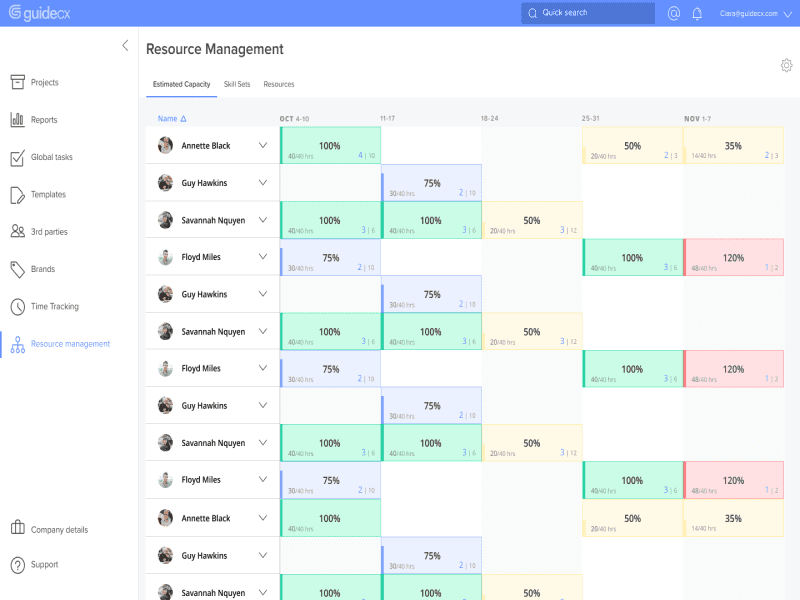The height and width of the screenshot is (600, 800).
Task: Click the first Floyd Miles avatar
Action: click(x=165, y=257)
